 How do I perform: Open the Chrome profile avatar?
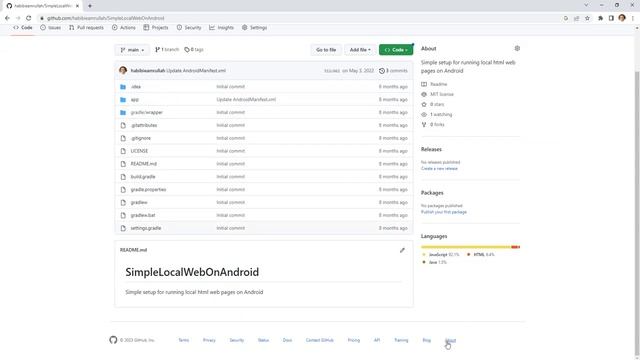tap(622, 18)
